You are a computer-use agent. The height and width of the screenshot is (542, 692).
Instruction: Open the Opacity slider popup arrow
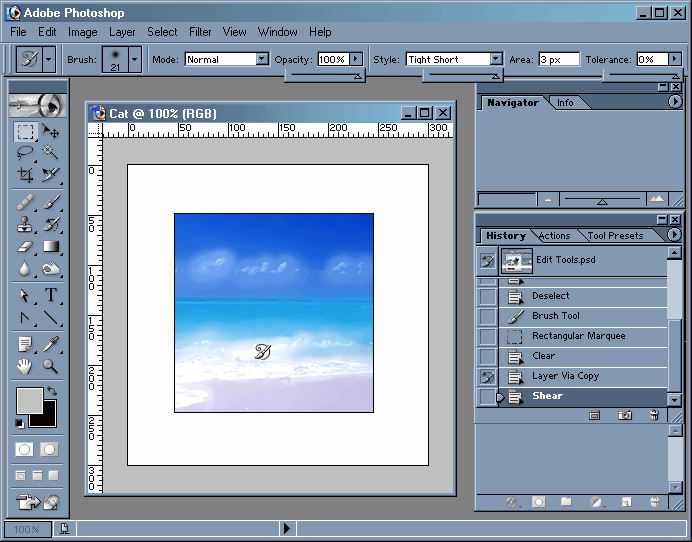coord(356,59)
